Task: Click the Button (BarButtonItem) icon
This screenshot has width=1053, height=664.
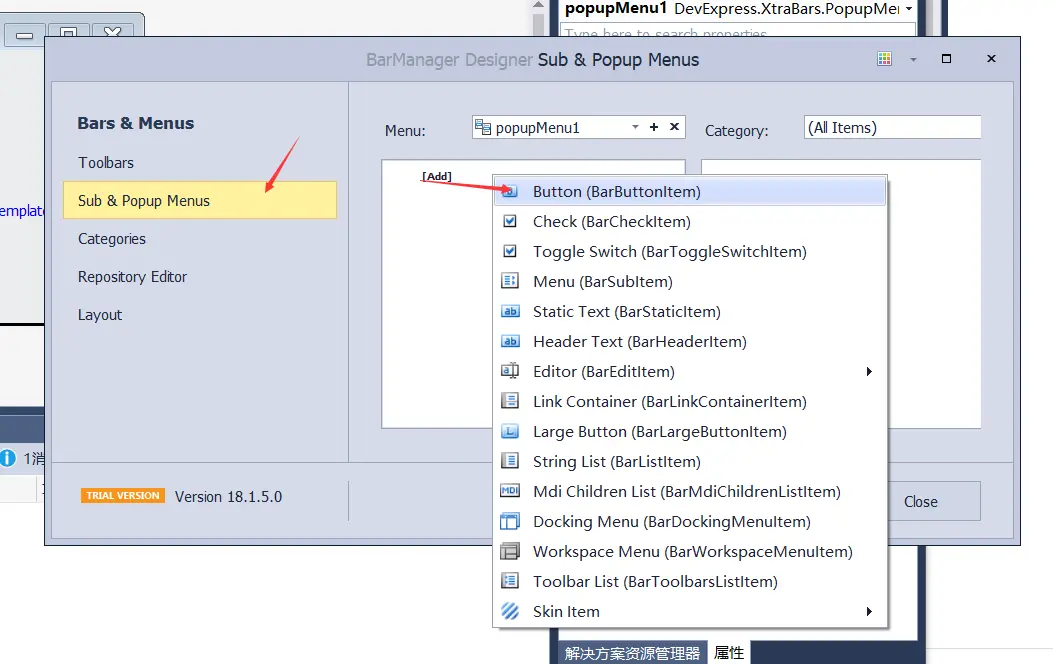Action: 510,192
